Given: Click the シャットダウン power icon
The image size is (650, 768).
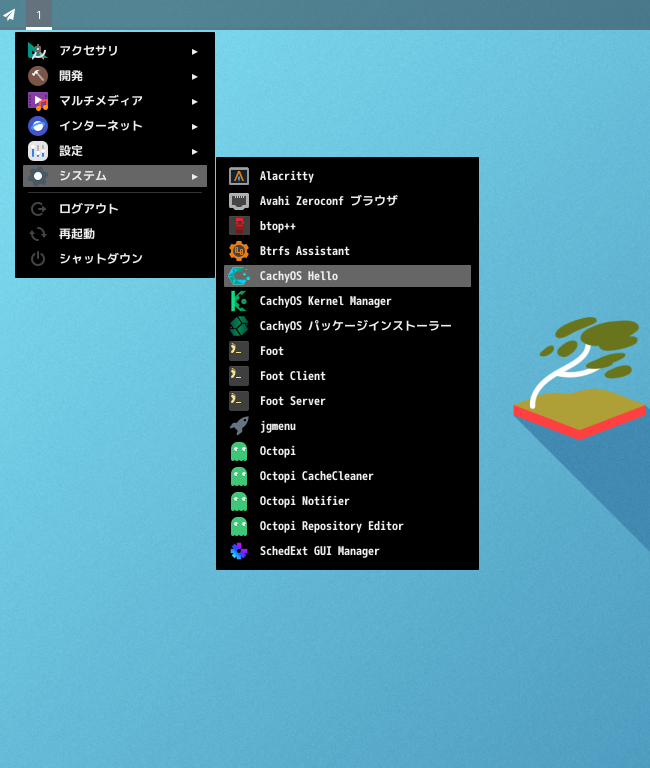Looking at the screenshot, I should (x=38, y=259).
